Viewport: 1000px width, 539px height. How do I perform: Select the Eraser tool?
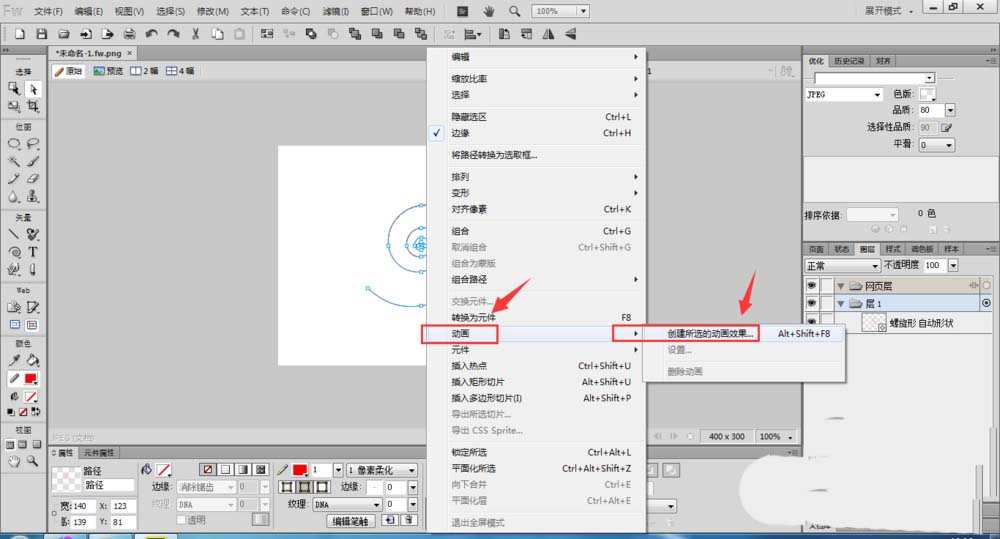33,179
